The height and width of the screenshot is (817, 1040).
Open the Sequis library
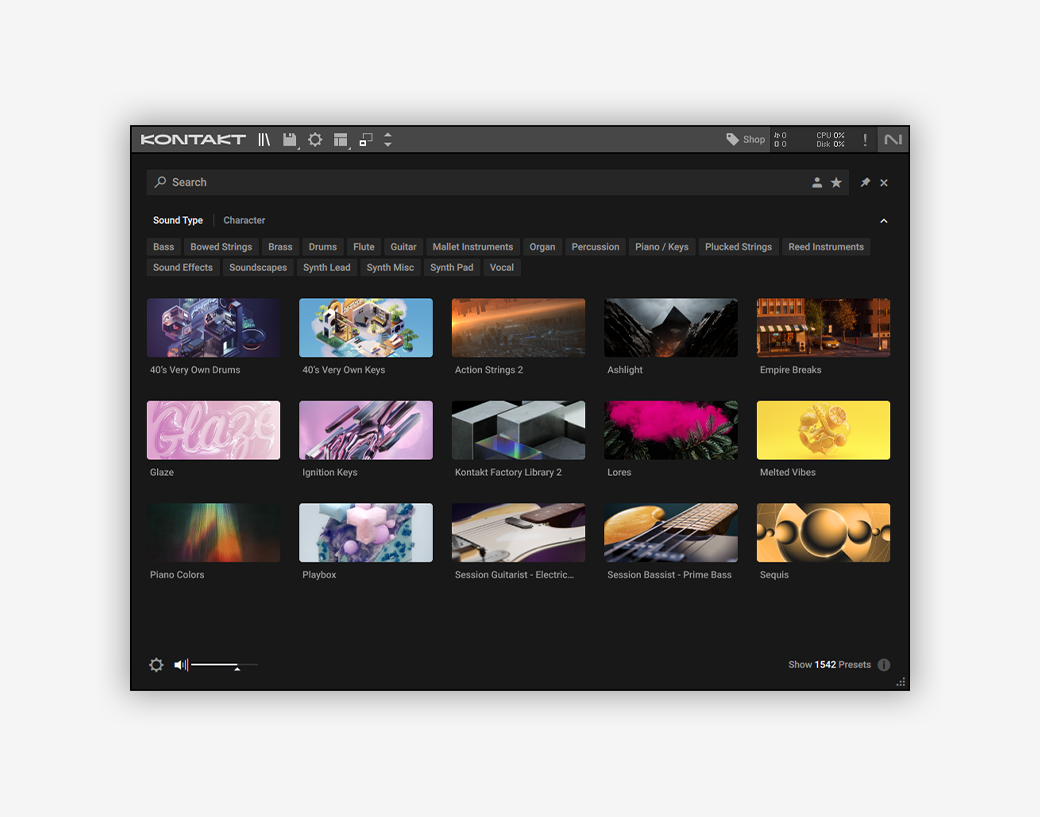click(823, 533)
